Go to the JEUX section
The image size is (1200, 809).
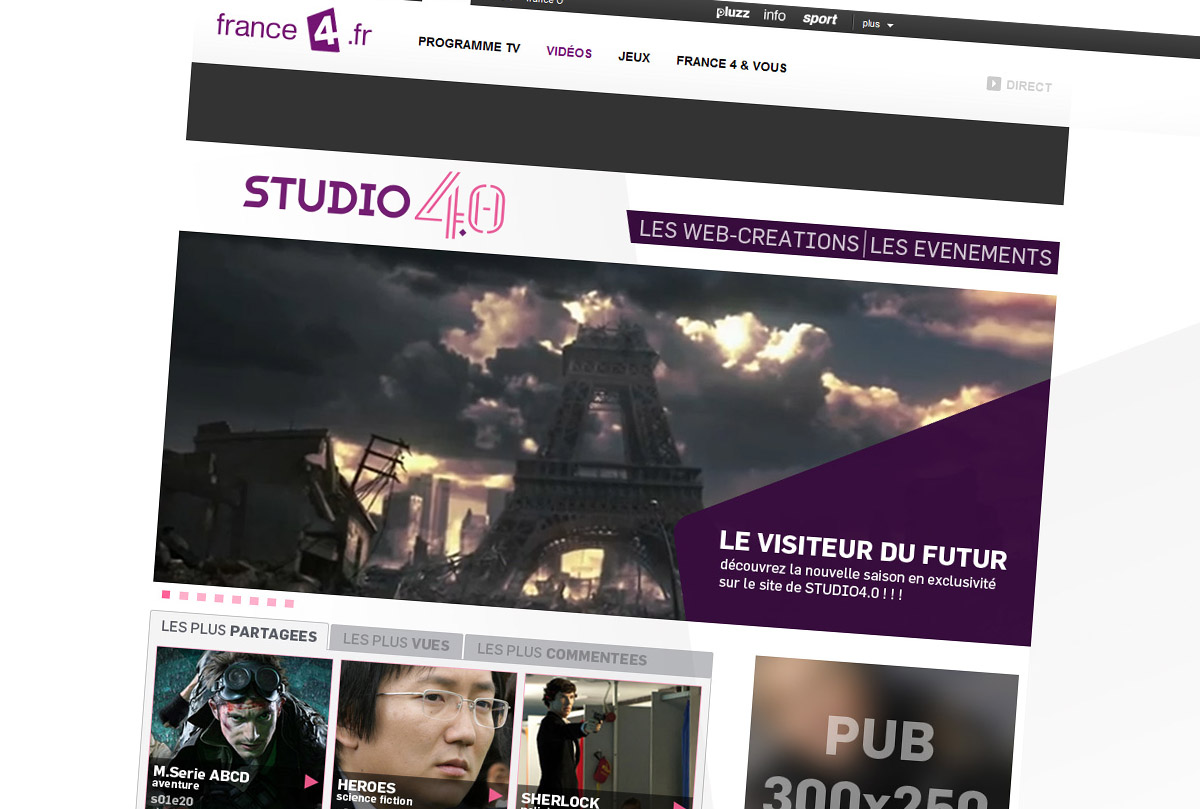(x=634, y=57)
